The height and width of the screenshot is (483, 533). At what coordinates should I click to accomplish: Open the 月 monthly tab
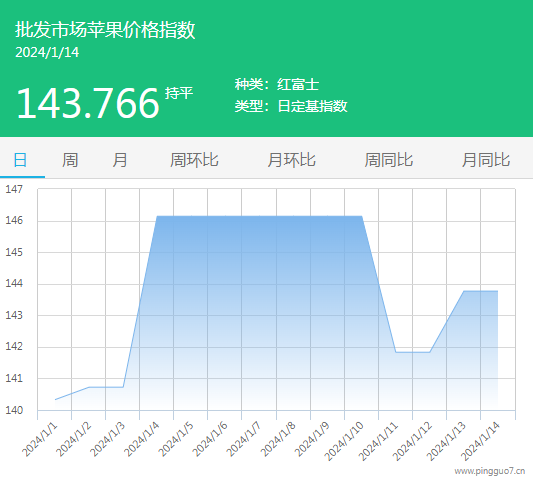[120, 160]
